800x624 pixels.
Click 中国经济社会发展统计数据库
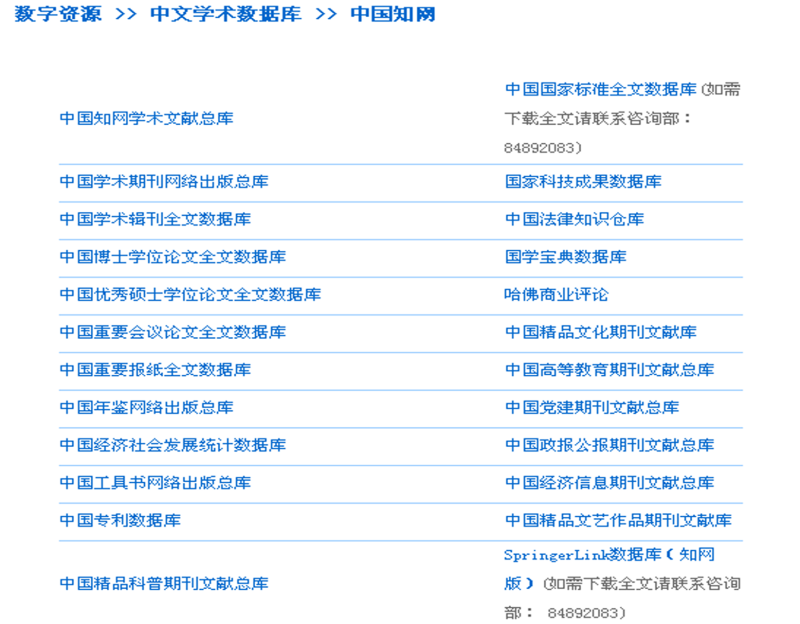click(173, 445)
